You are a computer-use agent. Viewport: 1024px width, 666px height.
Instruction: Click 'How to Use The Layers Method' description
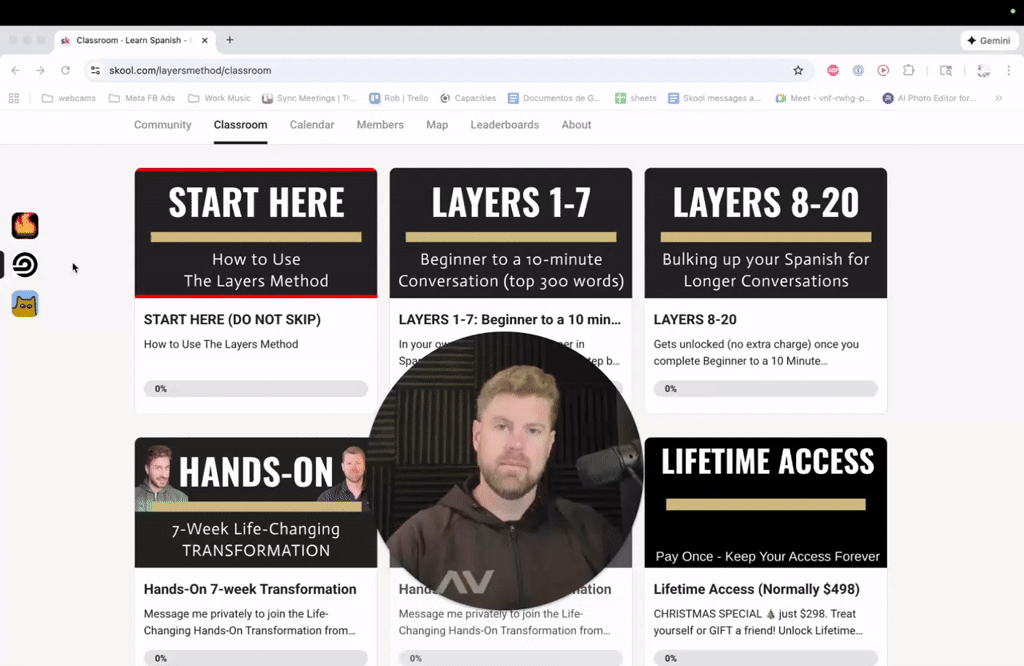coord(221,344)
